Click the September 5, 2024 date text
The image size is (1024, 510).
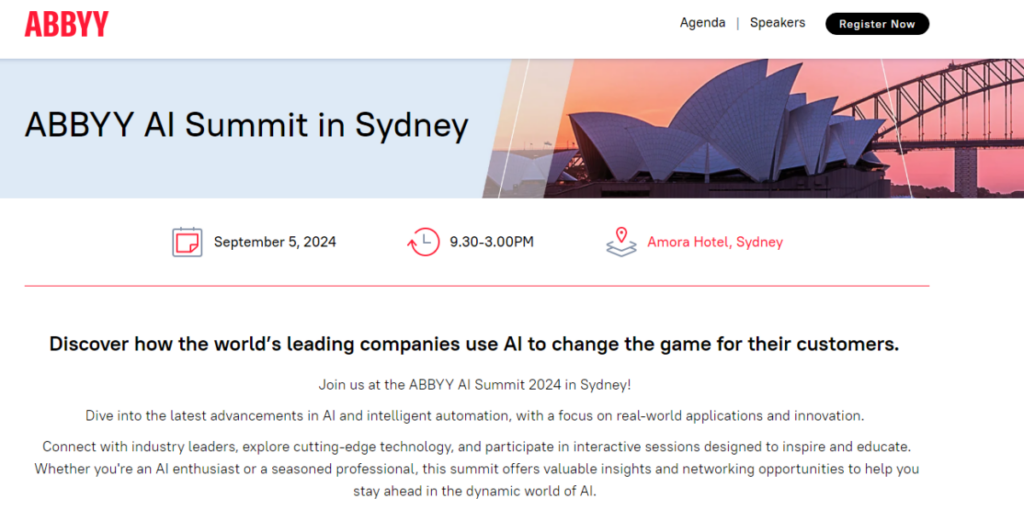click(x=275, y=242)
